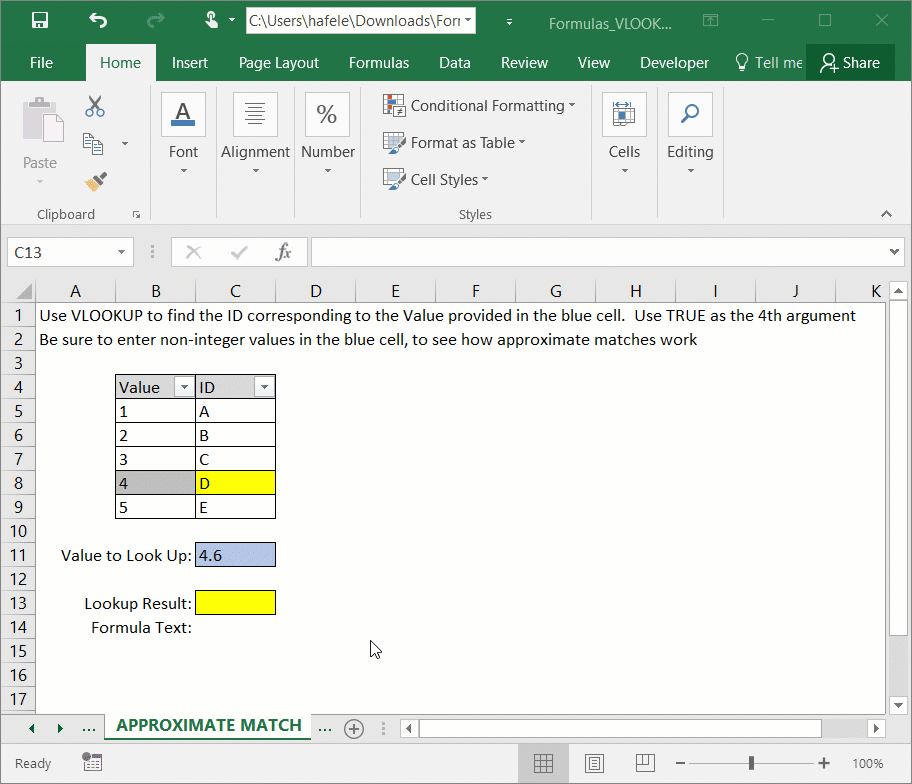Open the Formulas ribbon tab
Viewport: 912px width, 784px height.
379,63
